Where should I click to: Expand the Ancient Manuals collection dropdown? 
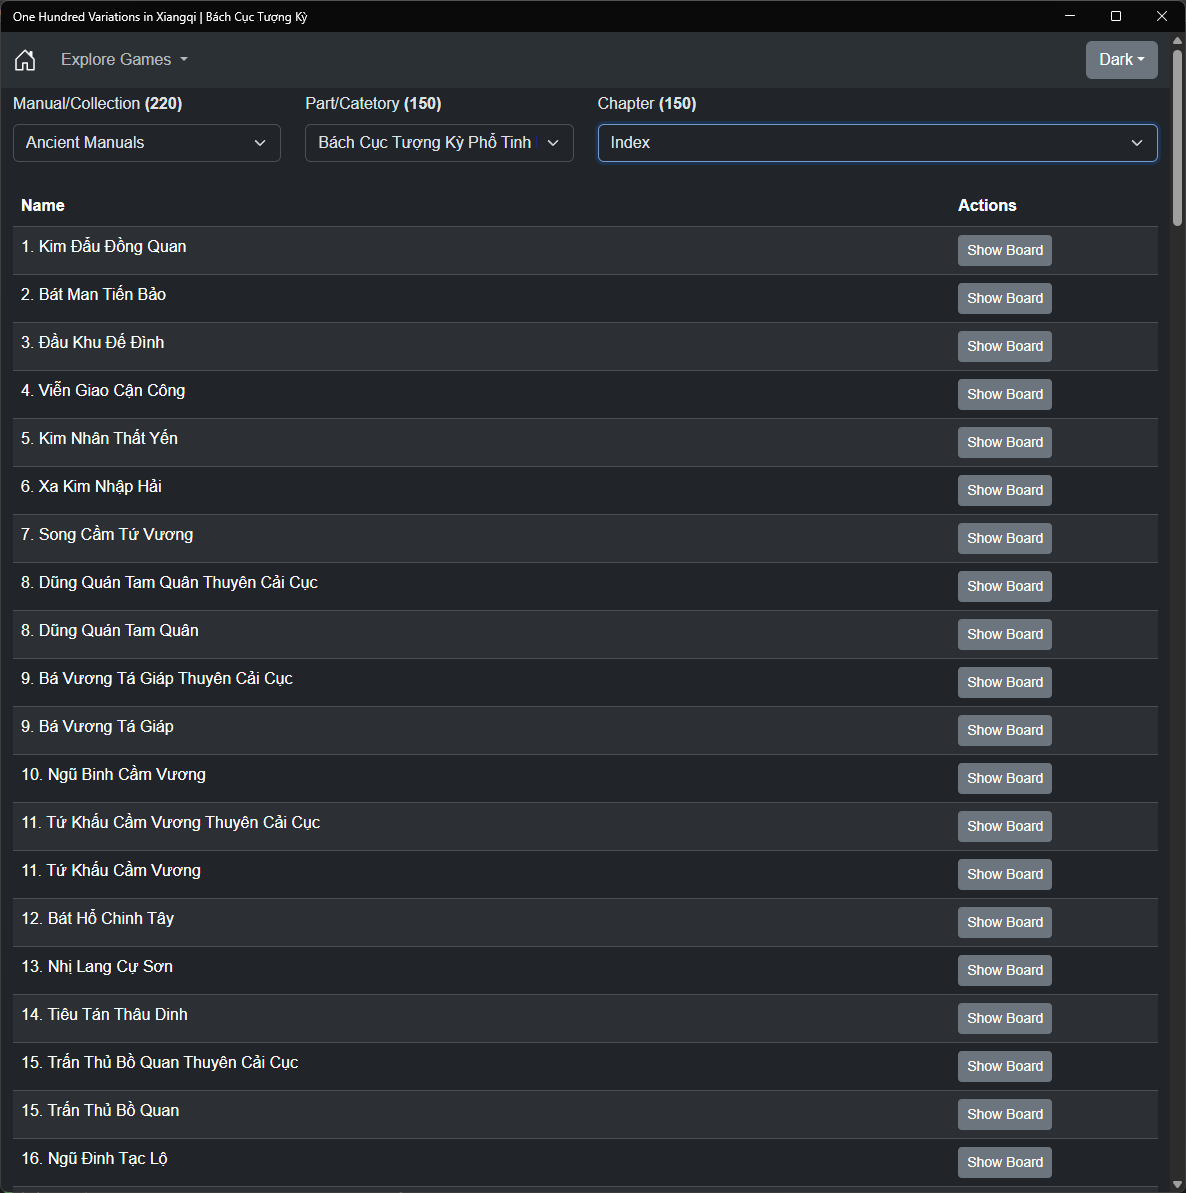click(147, 143)
